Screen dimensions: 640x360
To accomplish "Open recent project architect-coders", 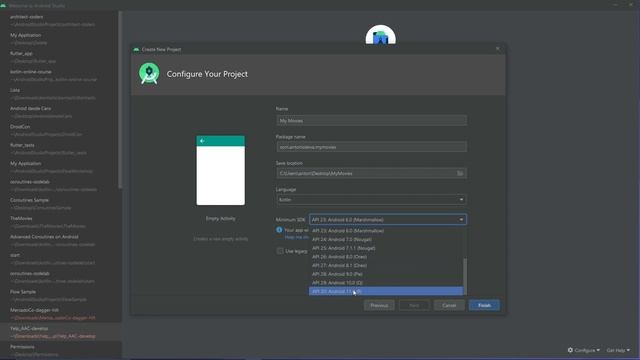I will coord(60,20).
